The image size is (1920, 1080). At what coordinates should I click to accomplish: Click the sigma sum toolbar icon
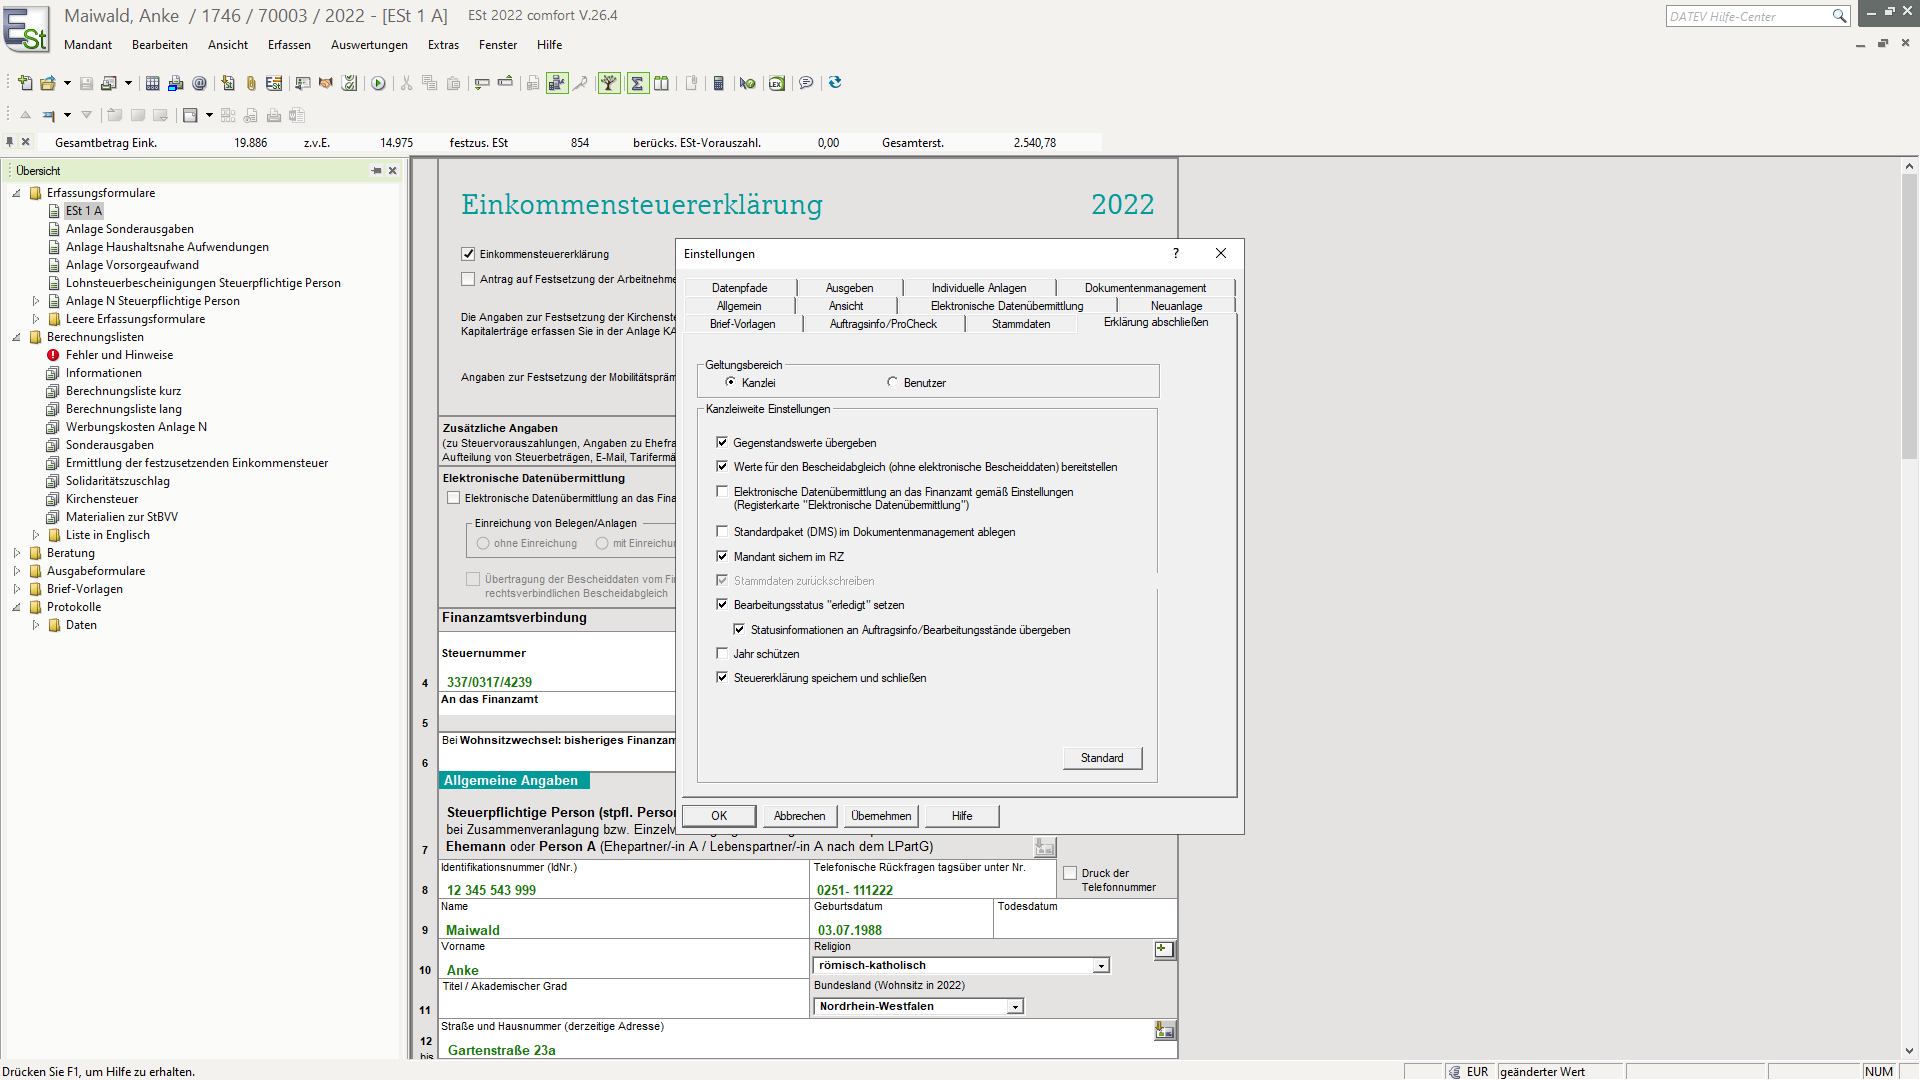tap(637, 83)
